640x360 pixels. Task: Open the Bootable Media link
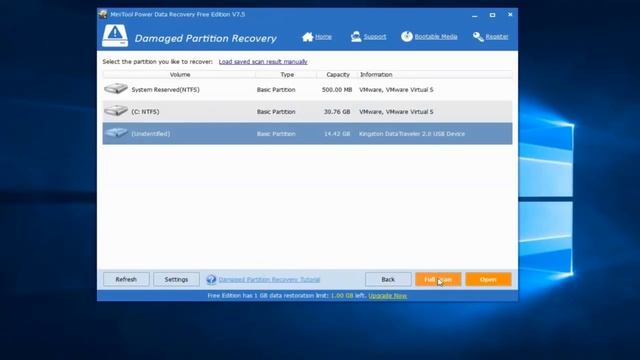(436, 37)
